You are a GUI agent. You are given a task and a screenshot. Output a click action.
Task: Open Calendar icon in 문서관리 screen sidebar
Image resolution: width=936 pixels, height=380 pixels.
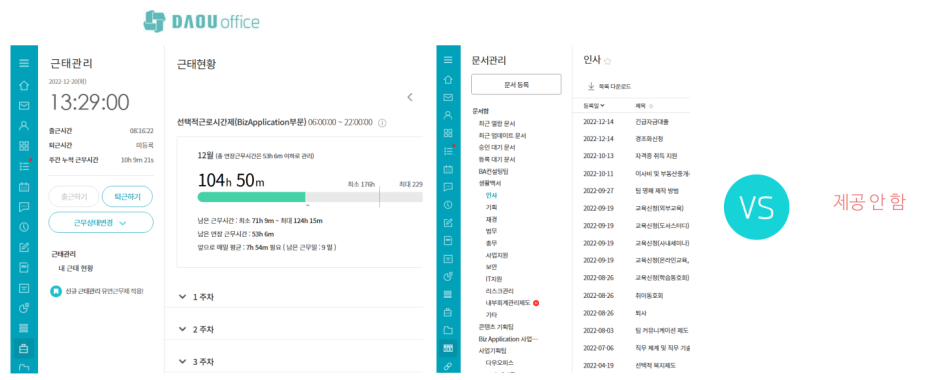[448, 169]
